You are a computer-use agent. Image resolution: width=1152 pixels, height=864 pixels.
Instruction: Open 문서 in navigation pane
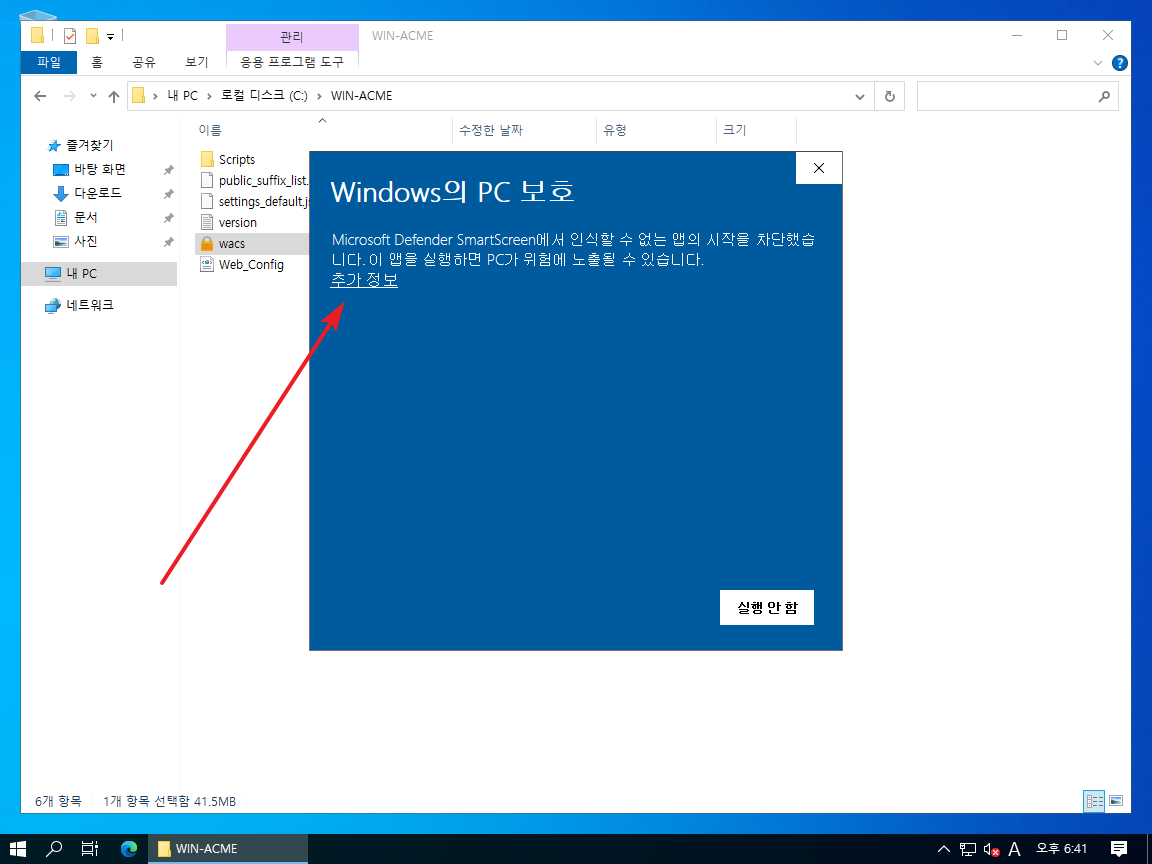click(86, 217)
